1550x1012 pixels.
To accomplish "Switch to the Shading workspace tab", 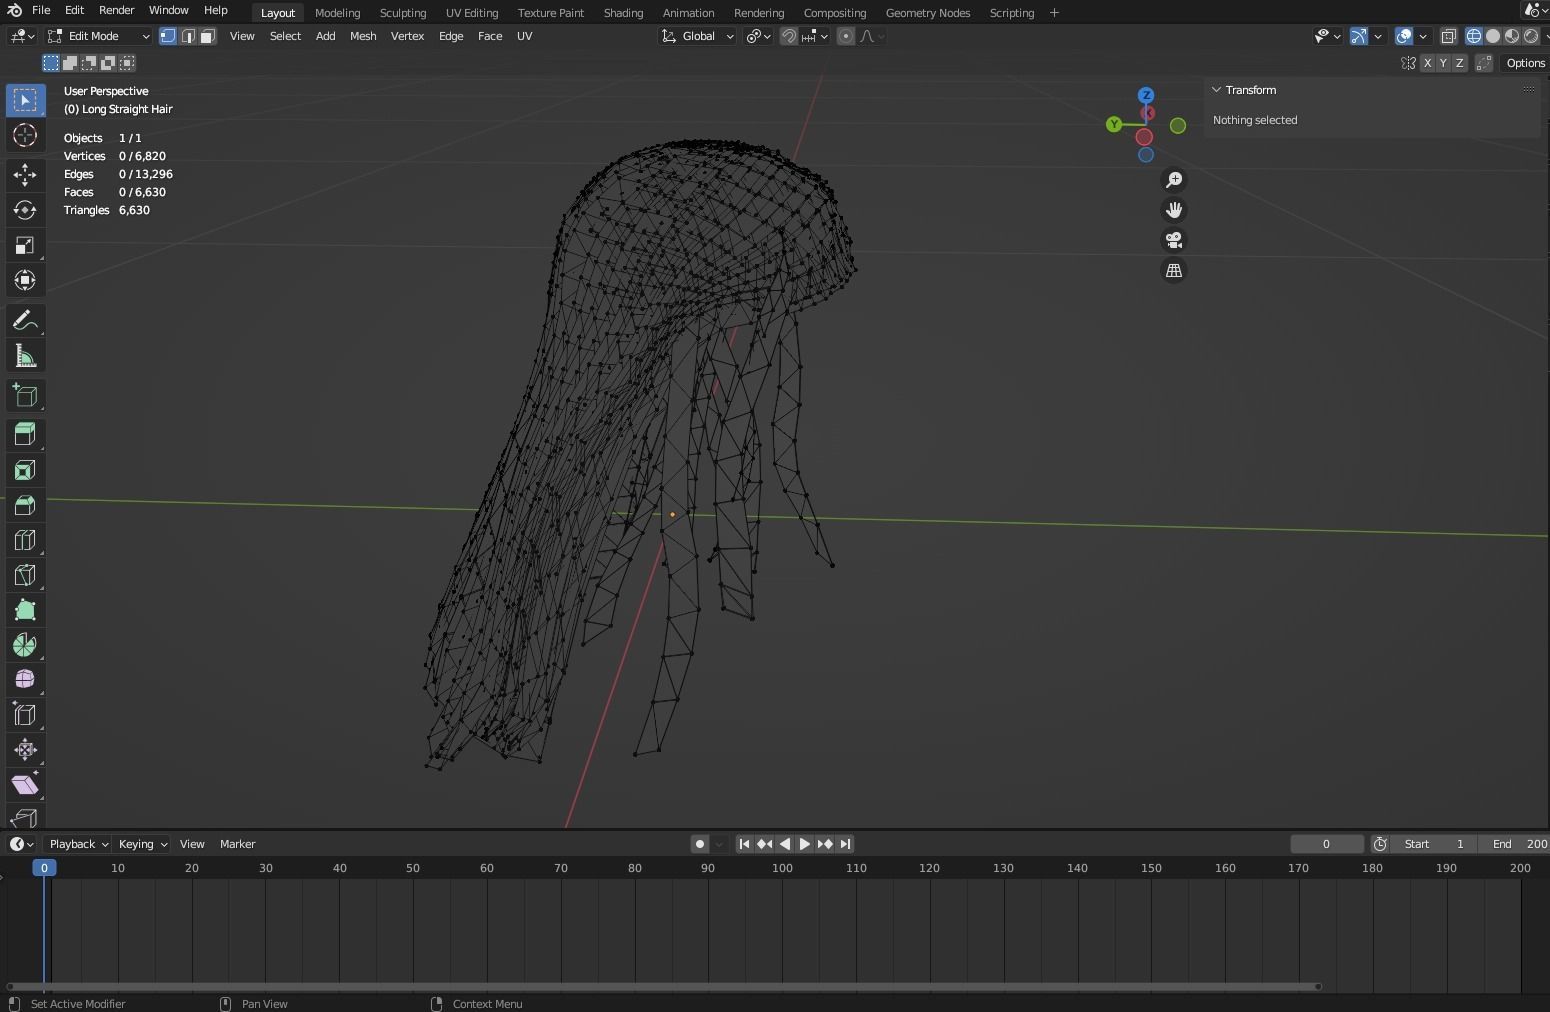I will coord(623,13).
